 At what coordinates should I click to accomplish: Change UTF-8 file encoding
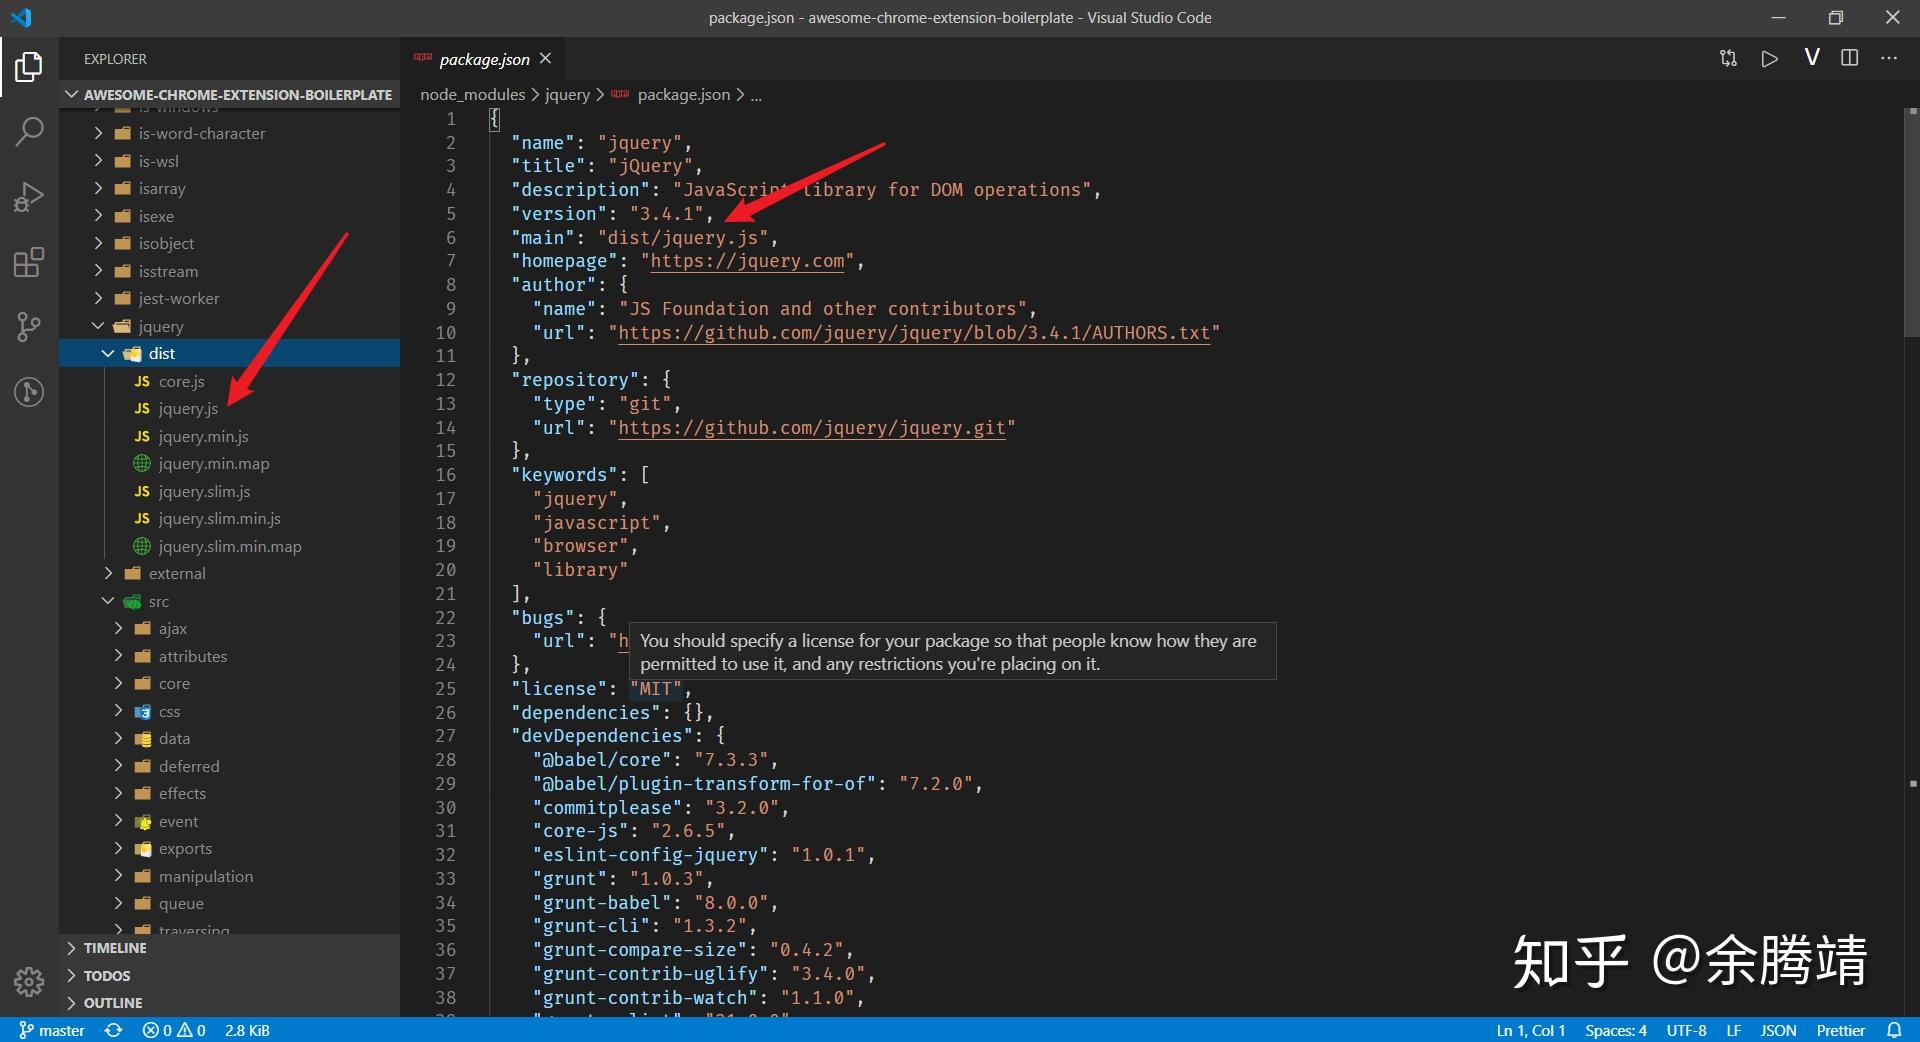[x=1686, y=1030]
